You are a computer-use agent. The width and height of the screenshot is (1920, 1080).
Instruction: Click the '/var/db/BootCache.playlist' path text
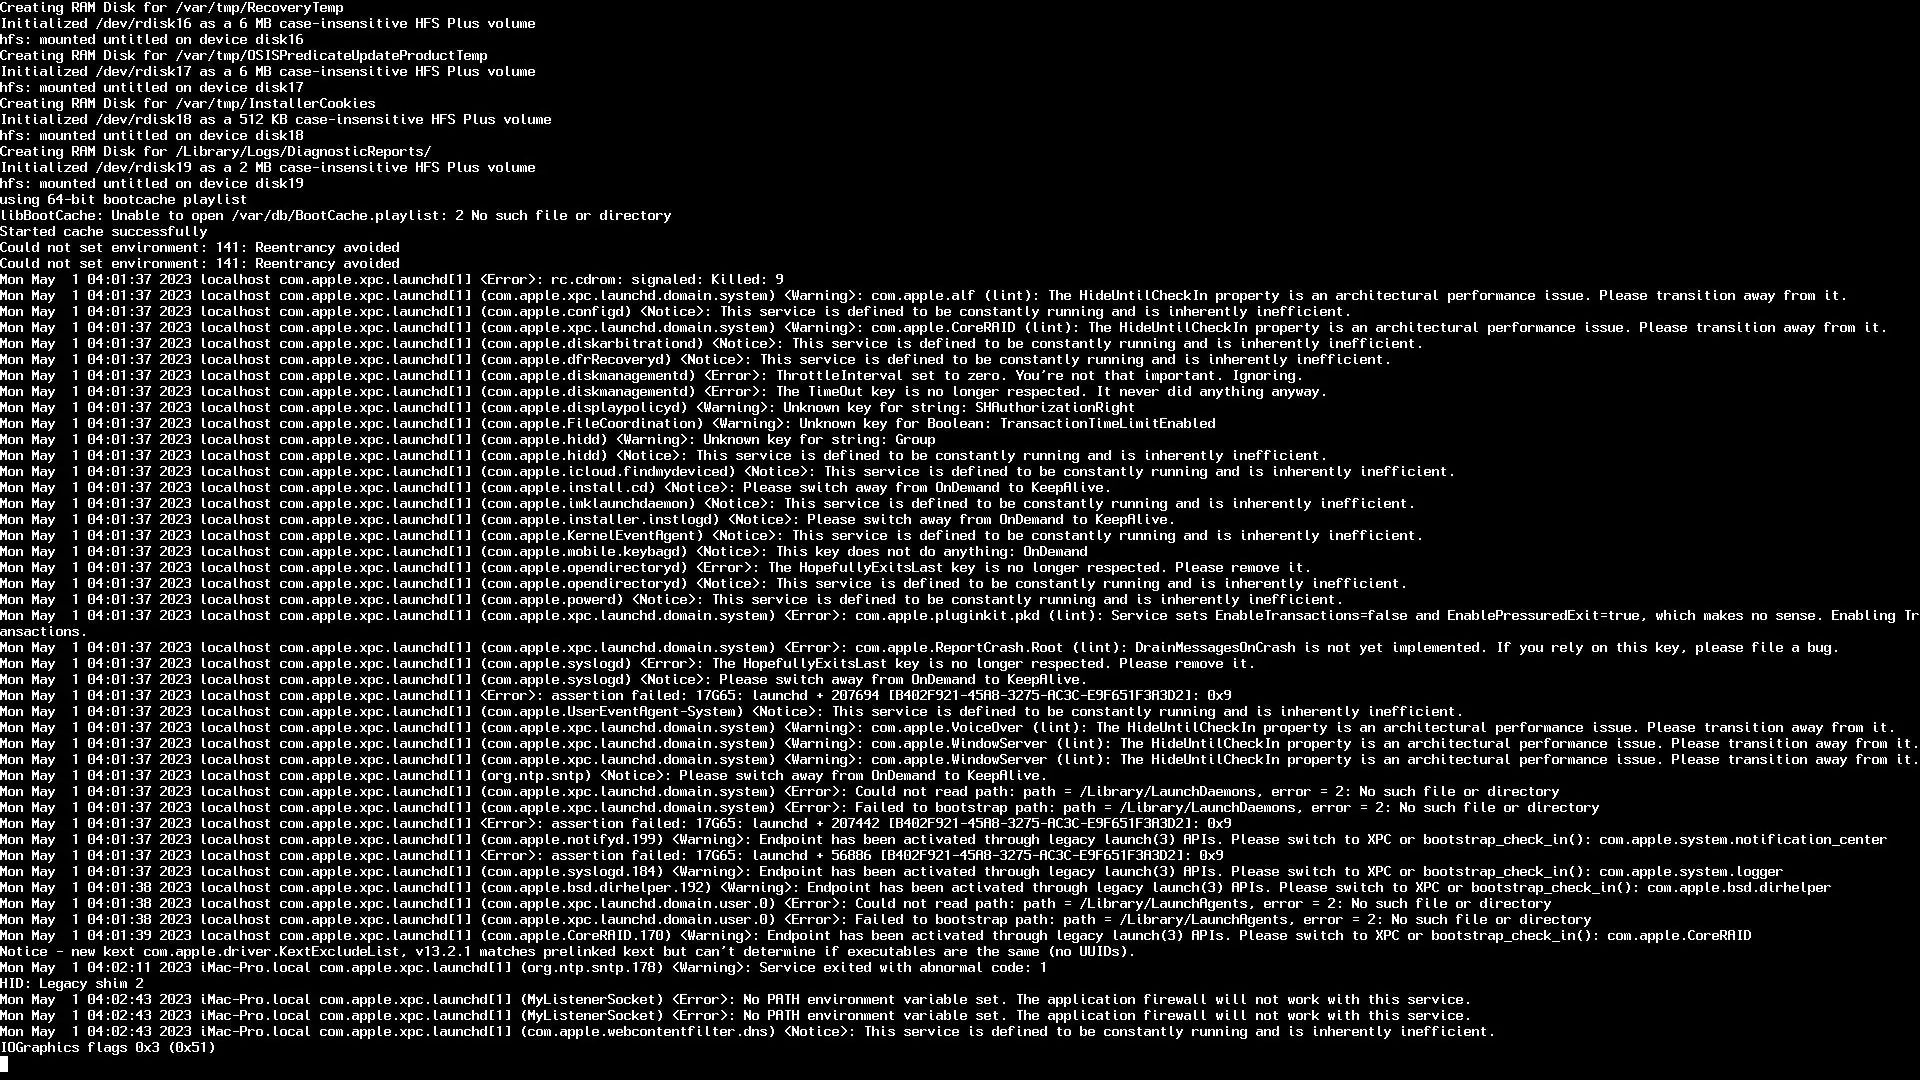point(336,216)
